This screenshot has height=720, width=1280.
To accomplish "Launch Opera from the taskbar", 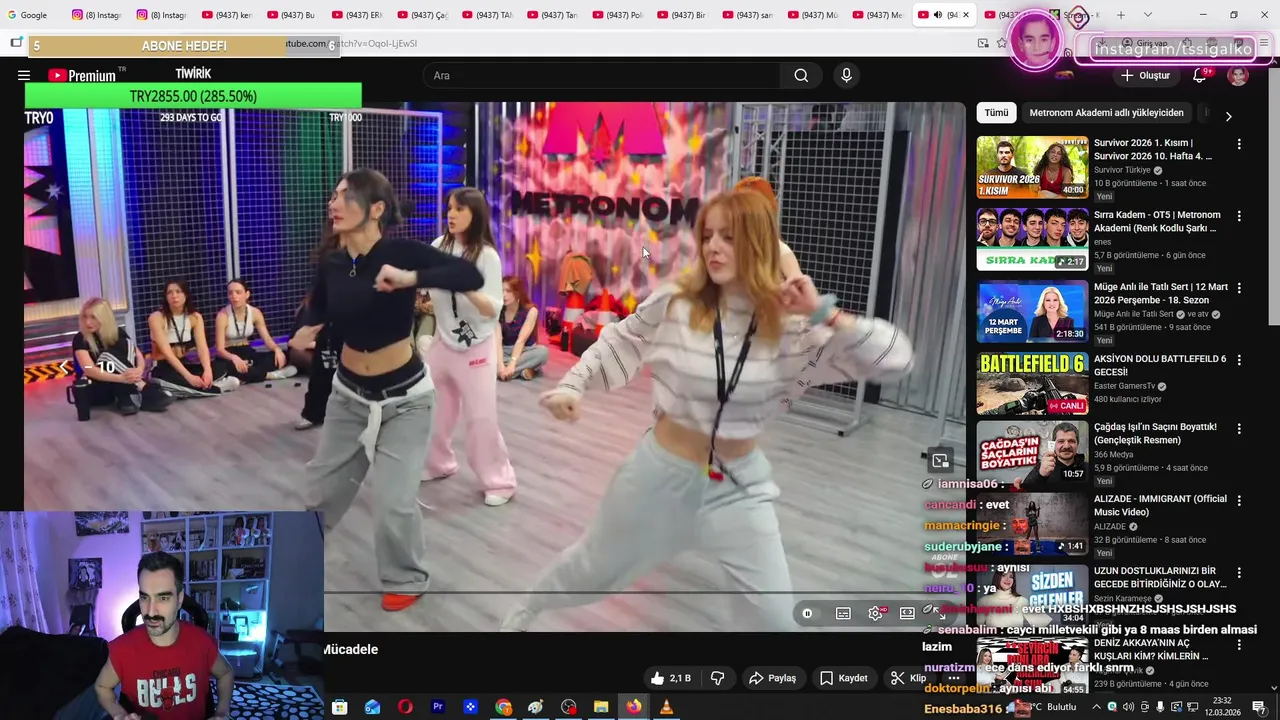I will tap(405, 707).
